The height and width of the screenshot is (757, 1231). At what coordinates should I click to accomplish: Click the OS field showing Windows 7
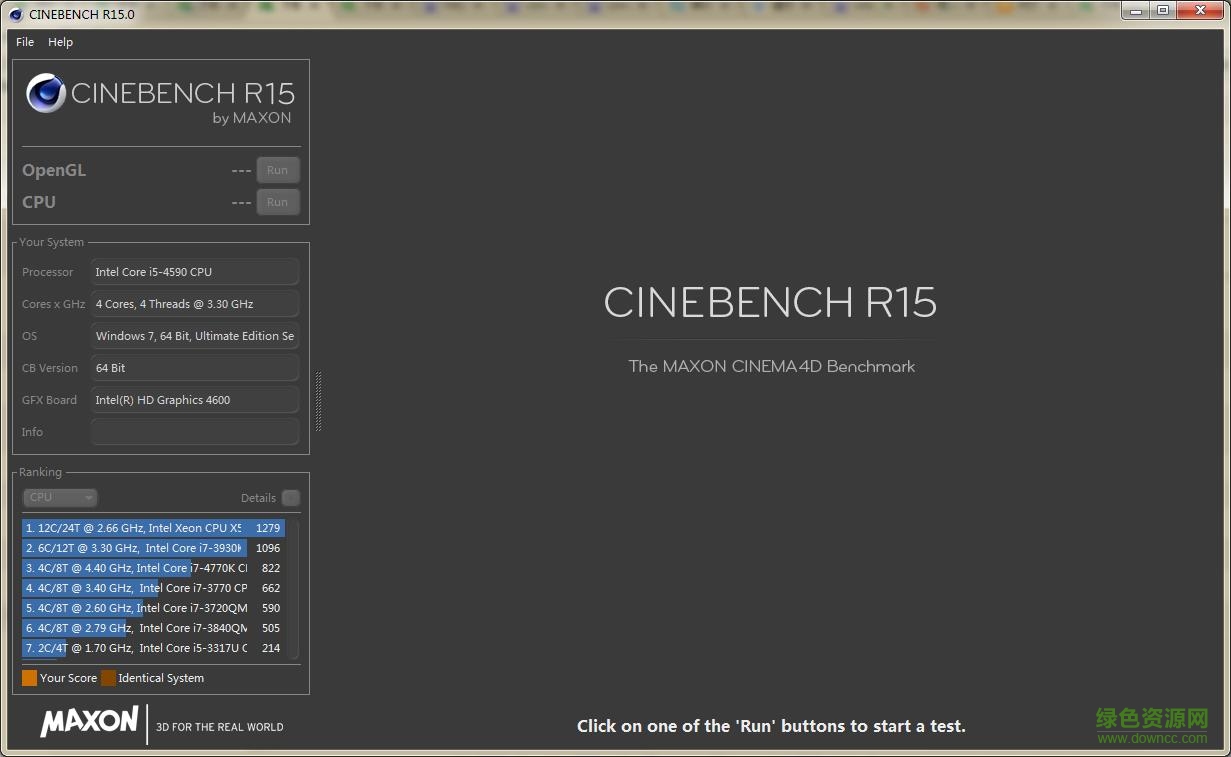click(x=194, y=336)
